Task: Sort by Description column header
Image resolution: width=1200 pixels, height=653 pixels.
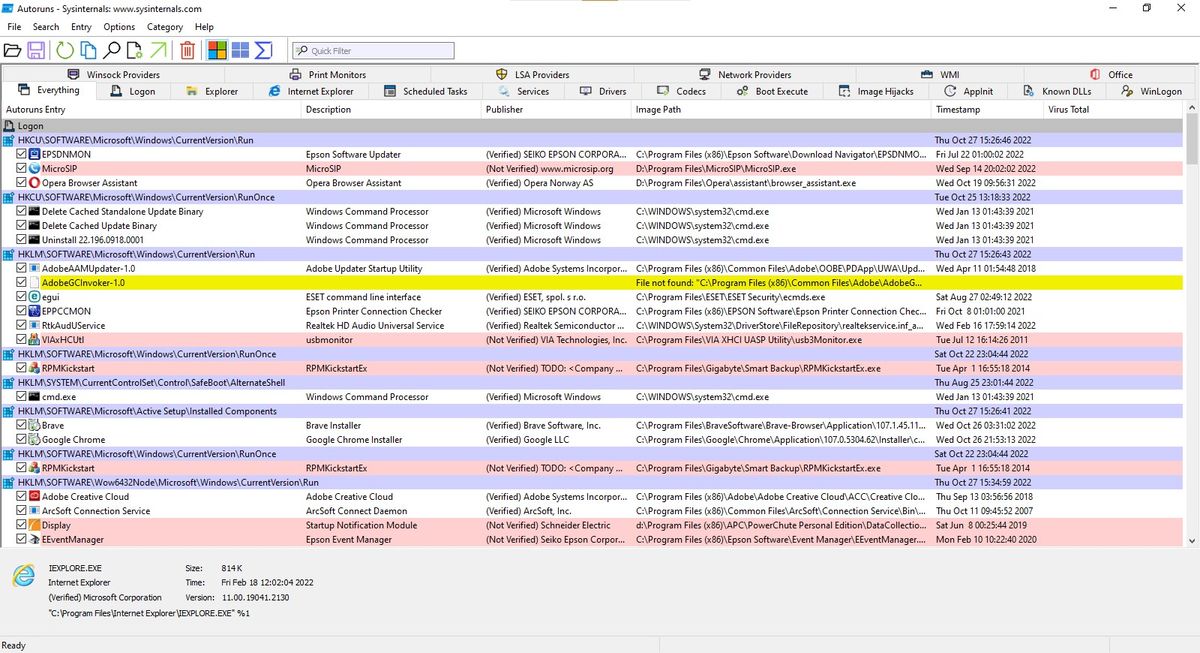Action: (x=391, y=109)
